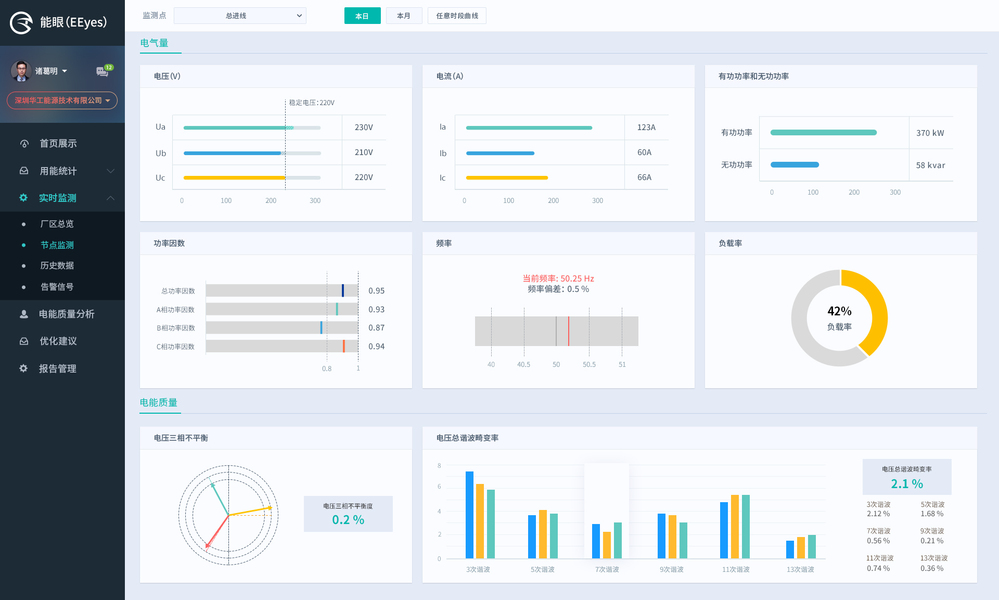Screen dimensions: 999x600
Task: Expand the 用能统计 chevron
Action: click(x=110, y=171)
